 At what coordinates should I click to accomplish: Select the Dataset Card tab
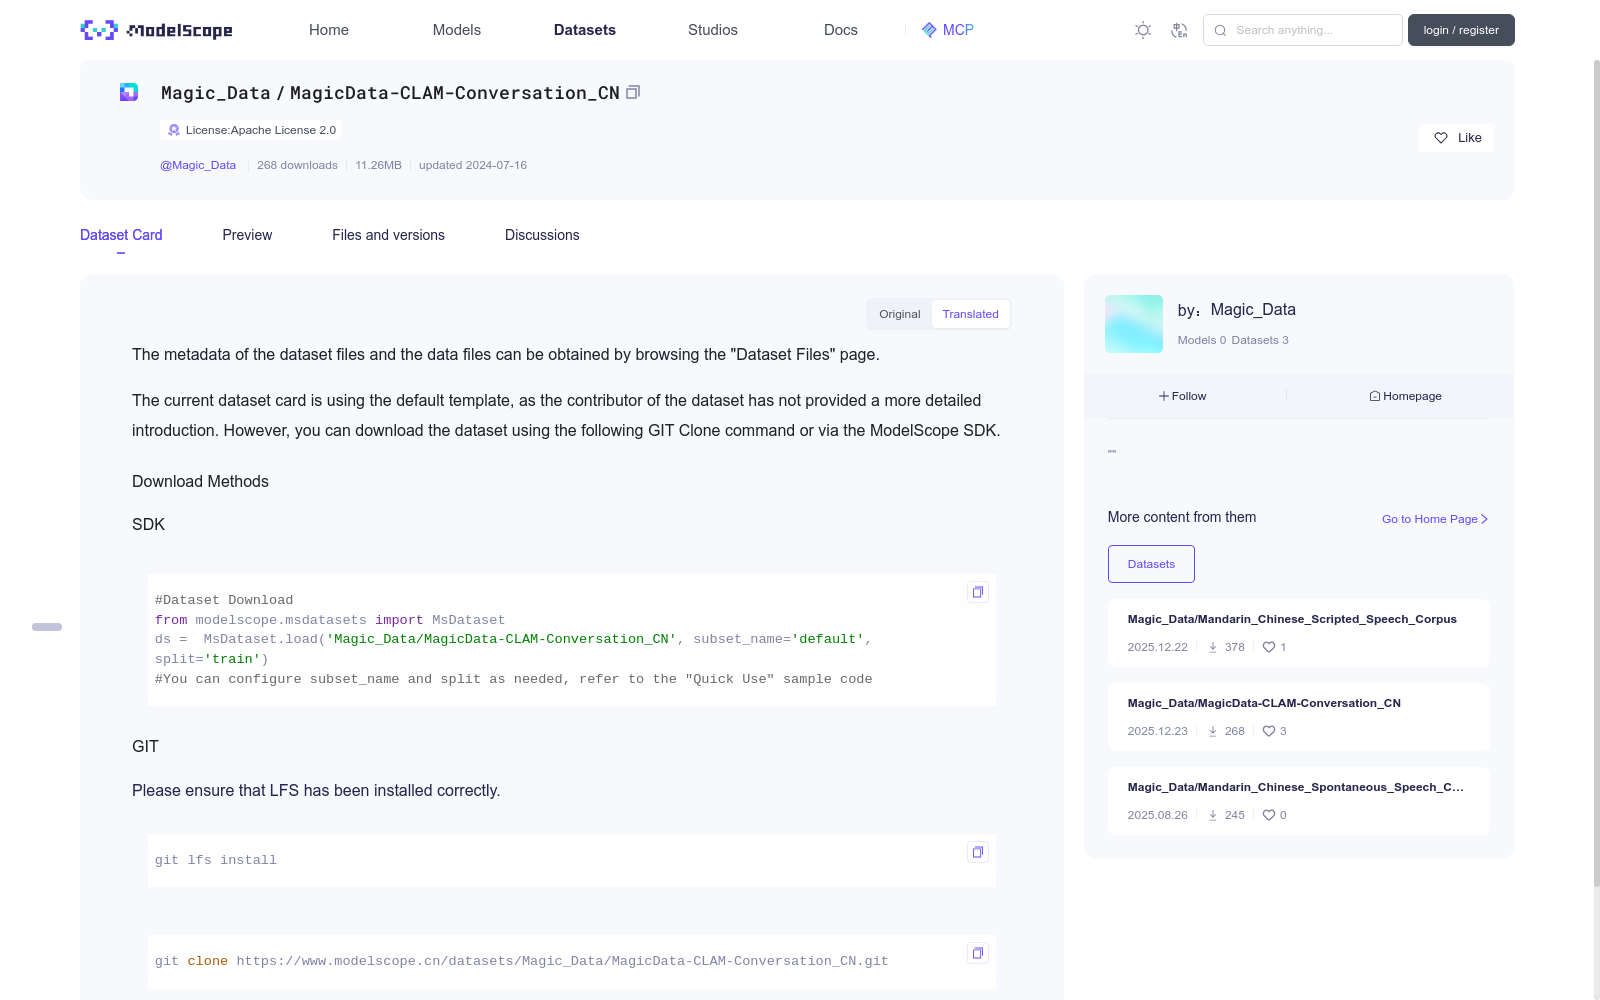tap(121, 235)
